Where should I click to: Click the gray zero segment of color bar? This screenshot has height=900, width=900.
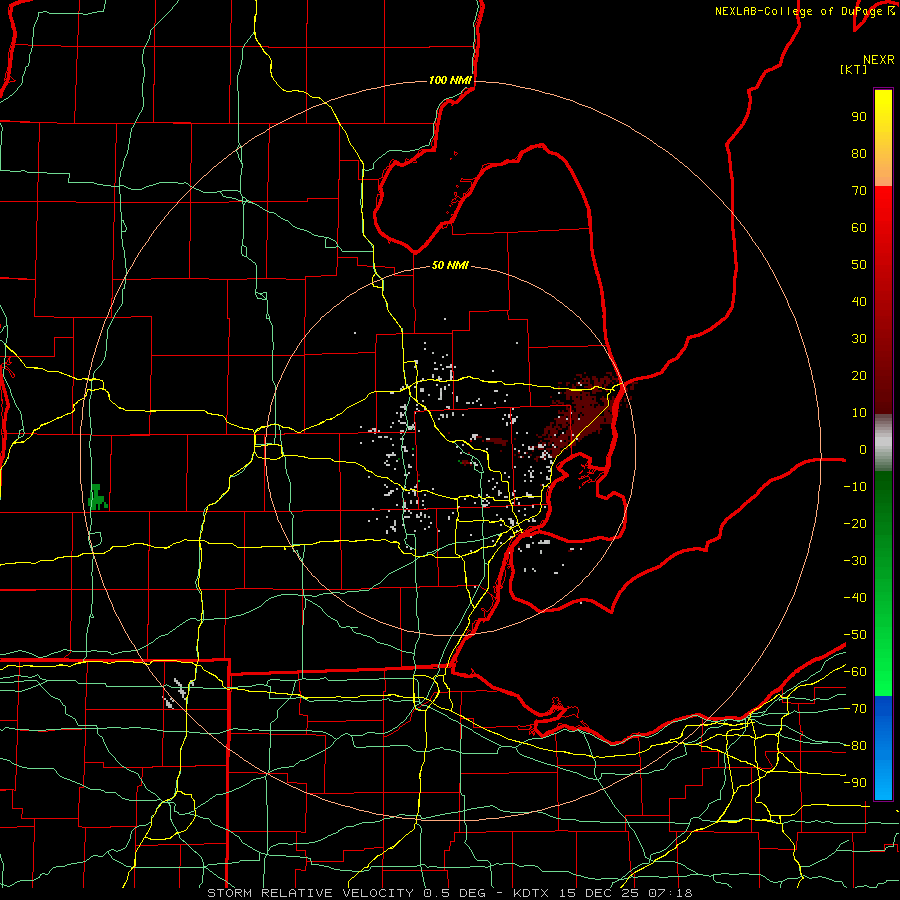(x=883, y=443)
